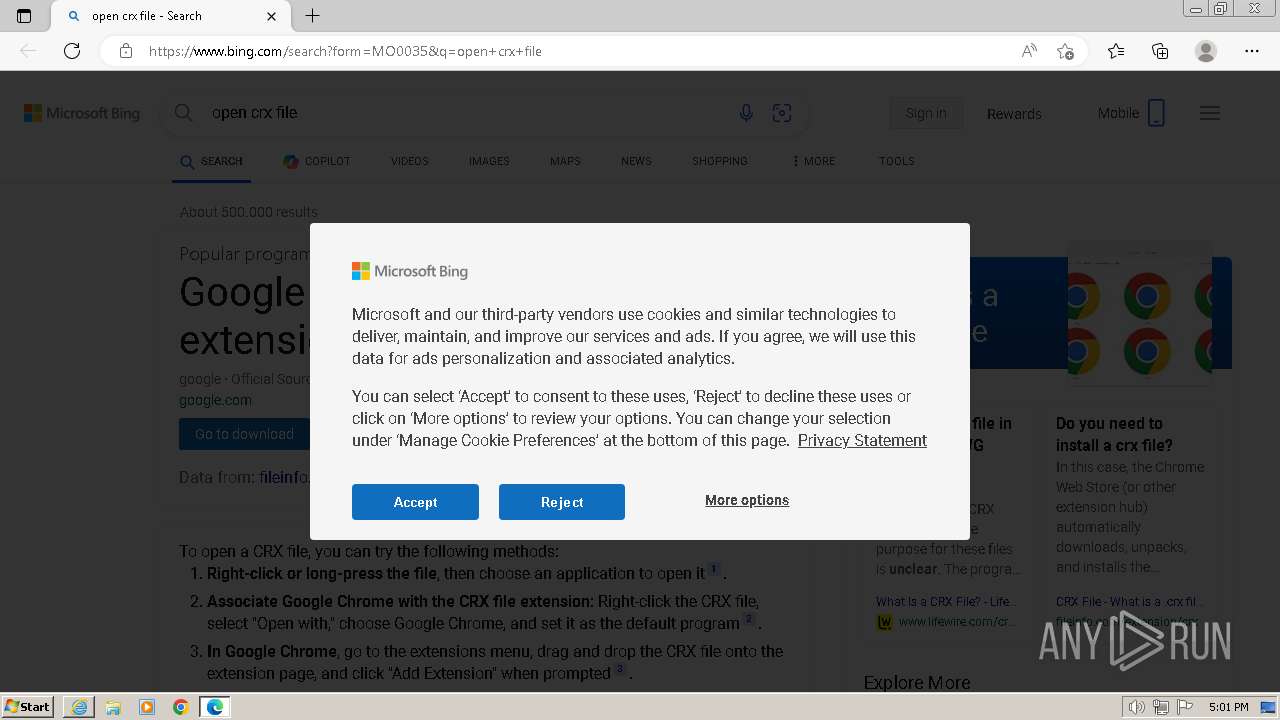This screenshot has height=720, width=1280.
Task: Click the browser Back arrow
Action: (28, 51)
